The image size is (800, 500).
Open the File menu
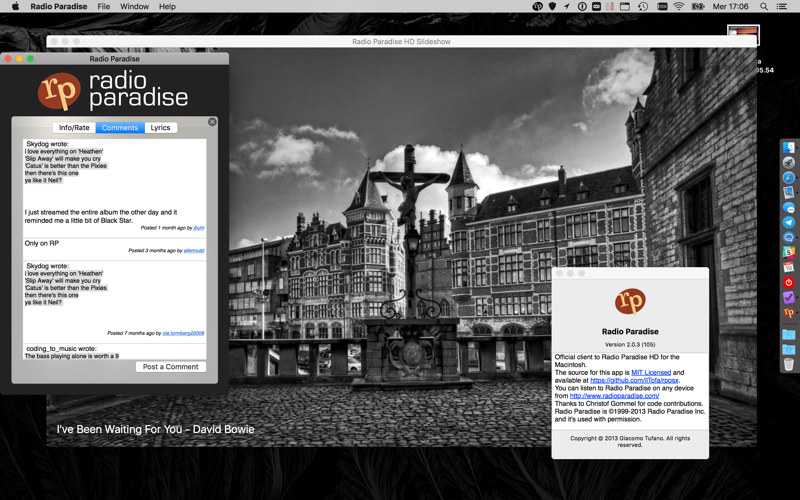click(x=104, y=6)
